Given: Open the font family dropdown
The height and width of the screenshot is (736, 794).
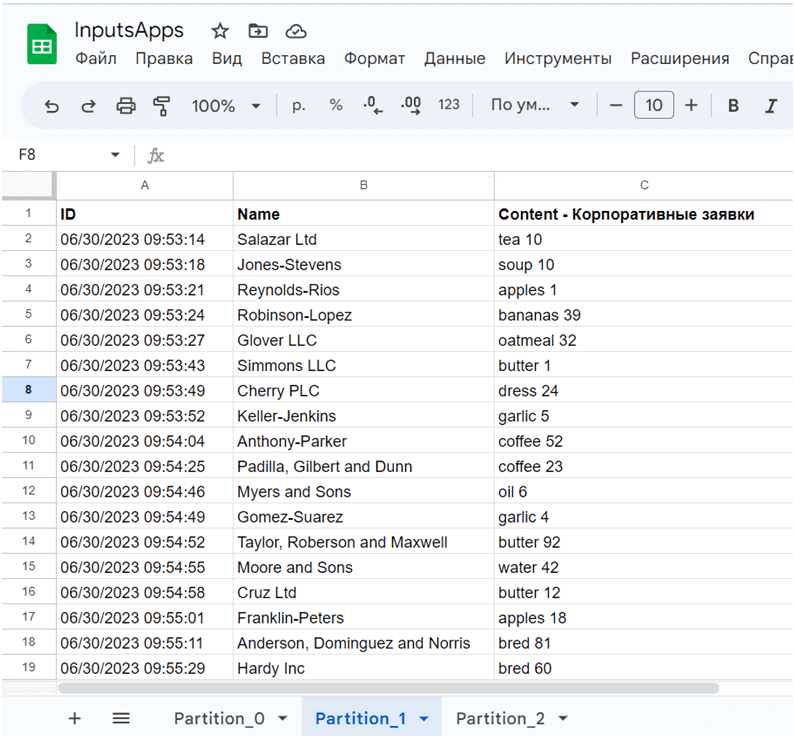Looking at the screenshot, I should pos(535,105).
